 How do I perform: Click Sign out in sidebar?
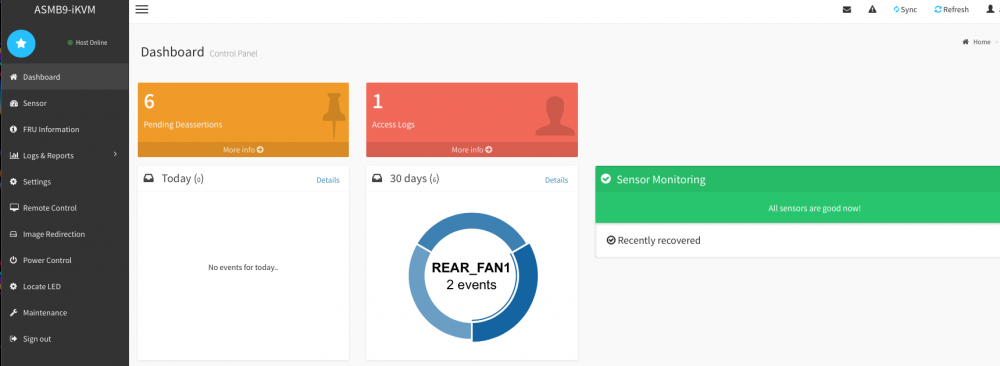click(x=64, y=338)
